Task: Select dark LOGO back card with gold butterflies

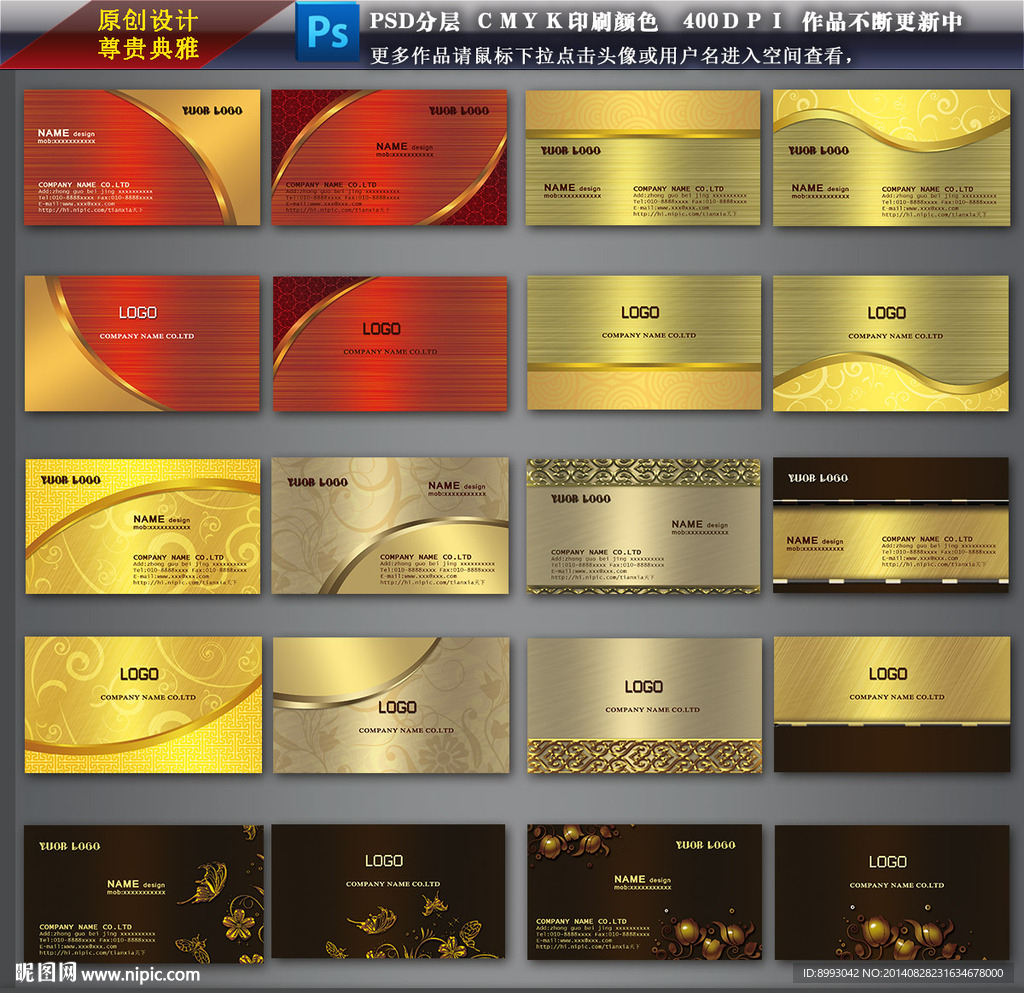Action: [x=389, y=891]
